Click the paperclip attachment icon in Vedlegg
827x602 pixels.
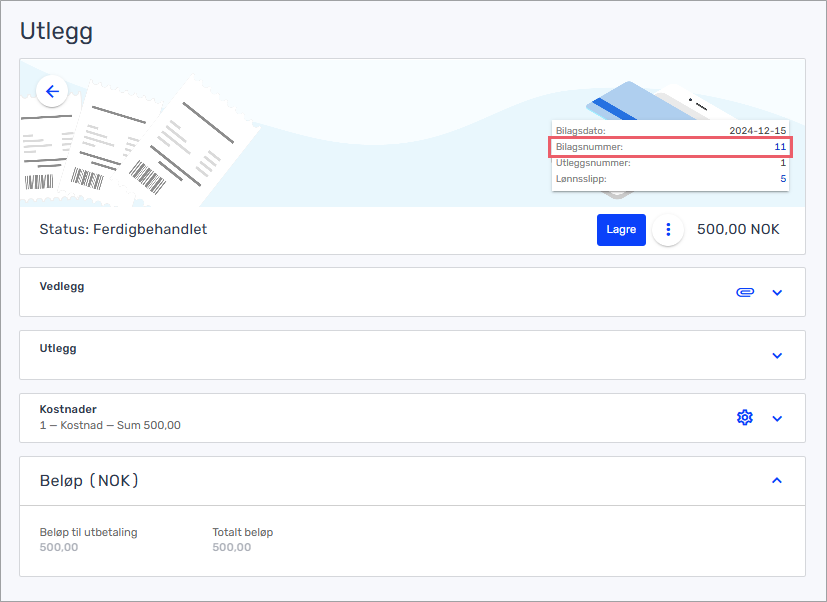(745, 292)
